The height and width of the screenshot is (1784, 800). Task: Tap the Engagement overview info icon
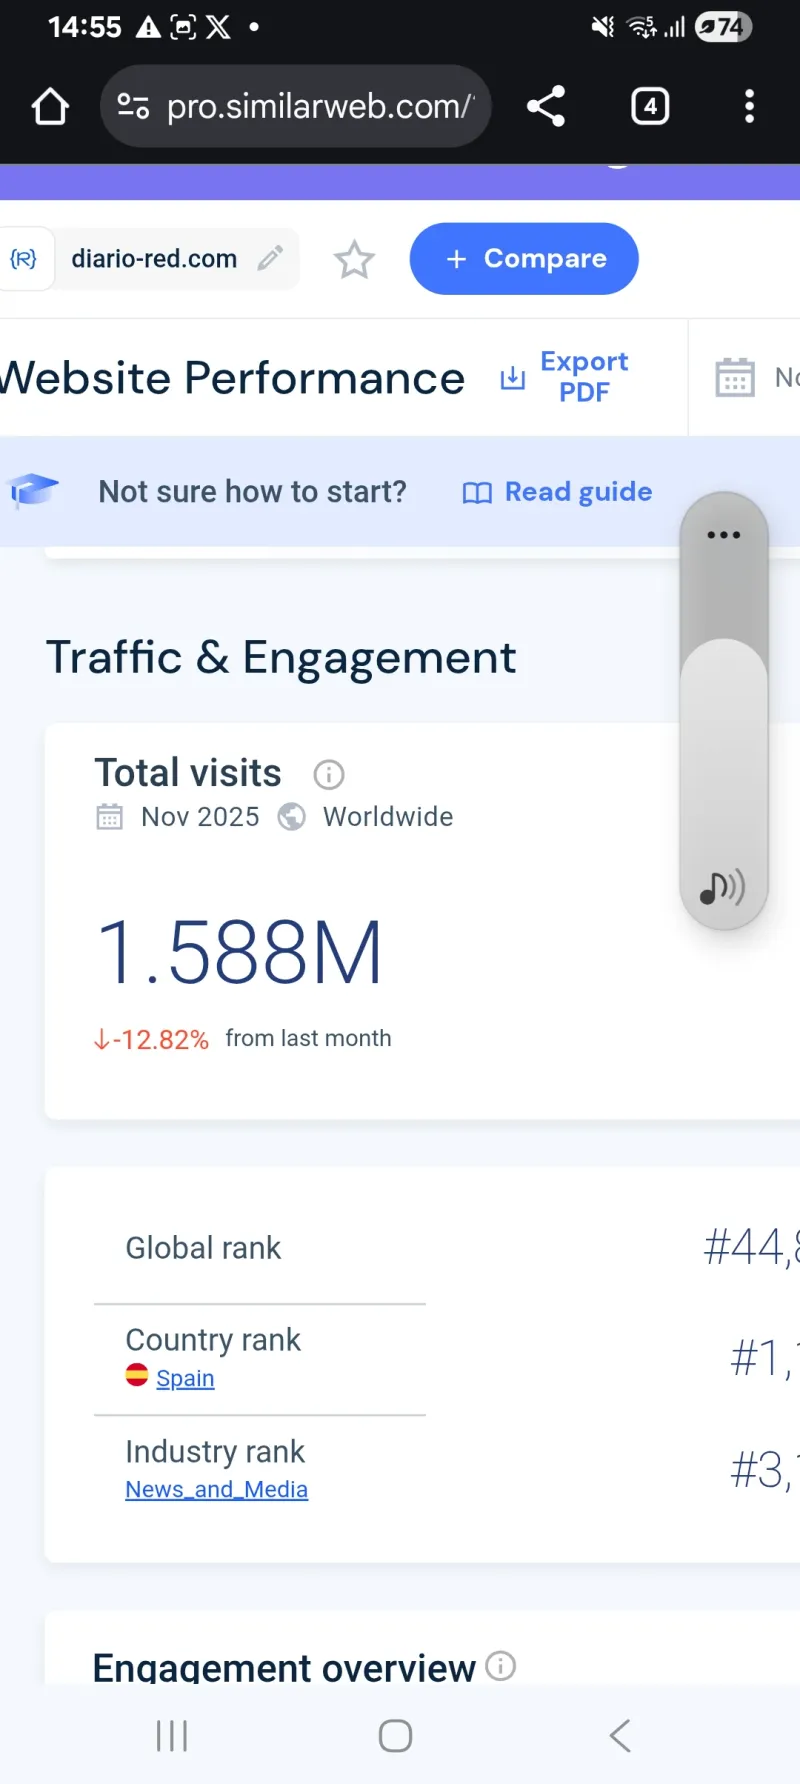(x=500, y=1666)
